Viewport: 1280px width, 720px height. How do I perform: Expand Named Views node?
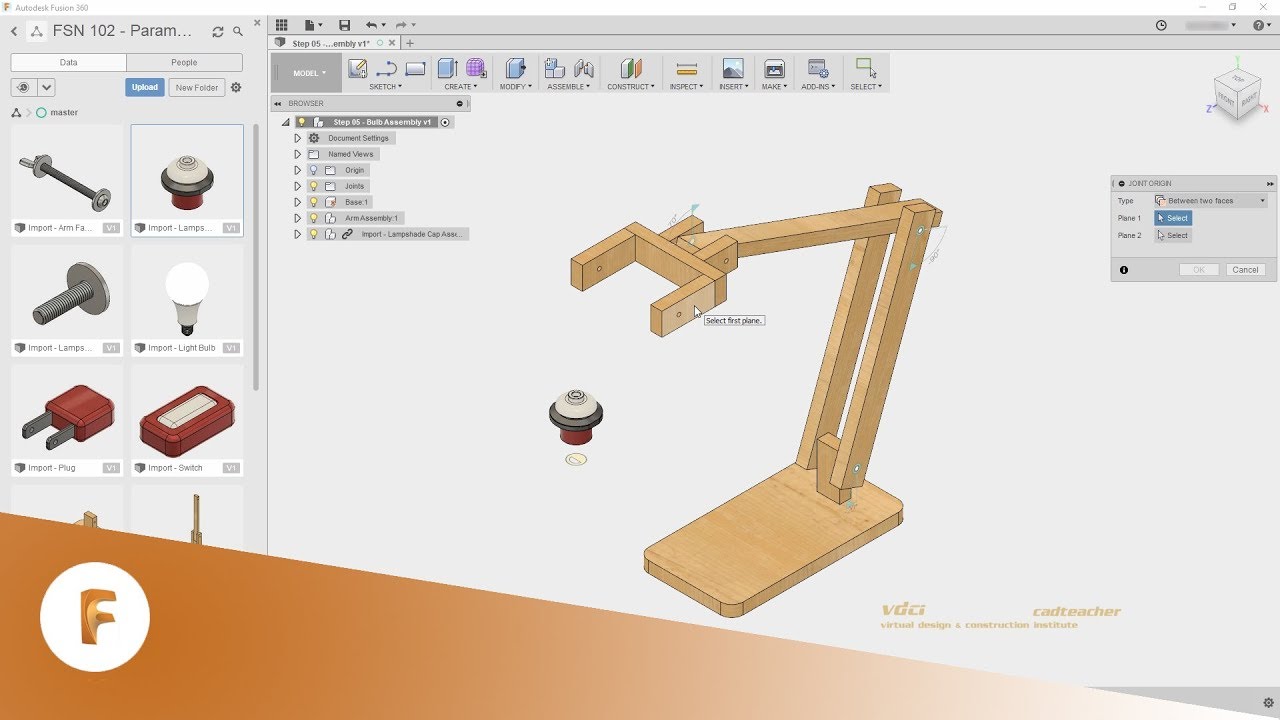click(x=297, y=154)
